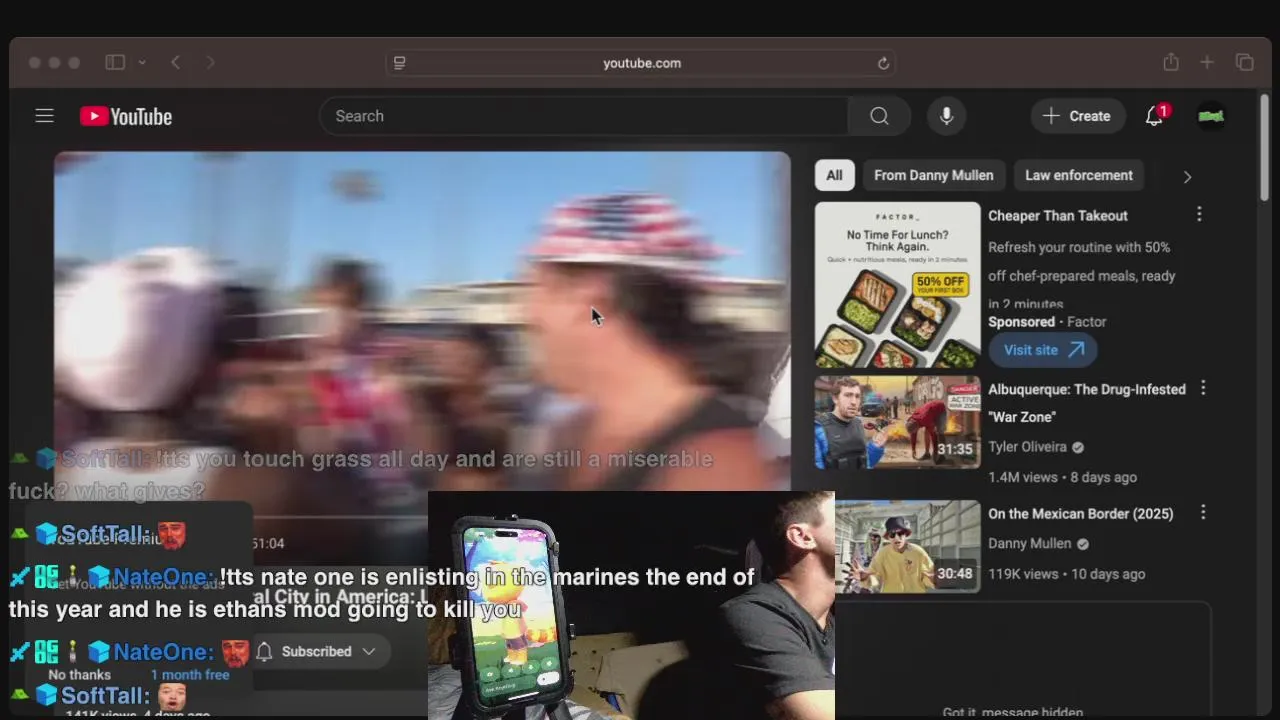This screenshot has width=1280, height=720.
Task: Open a new Safari tab
Action: coord(1207,62)
